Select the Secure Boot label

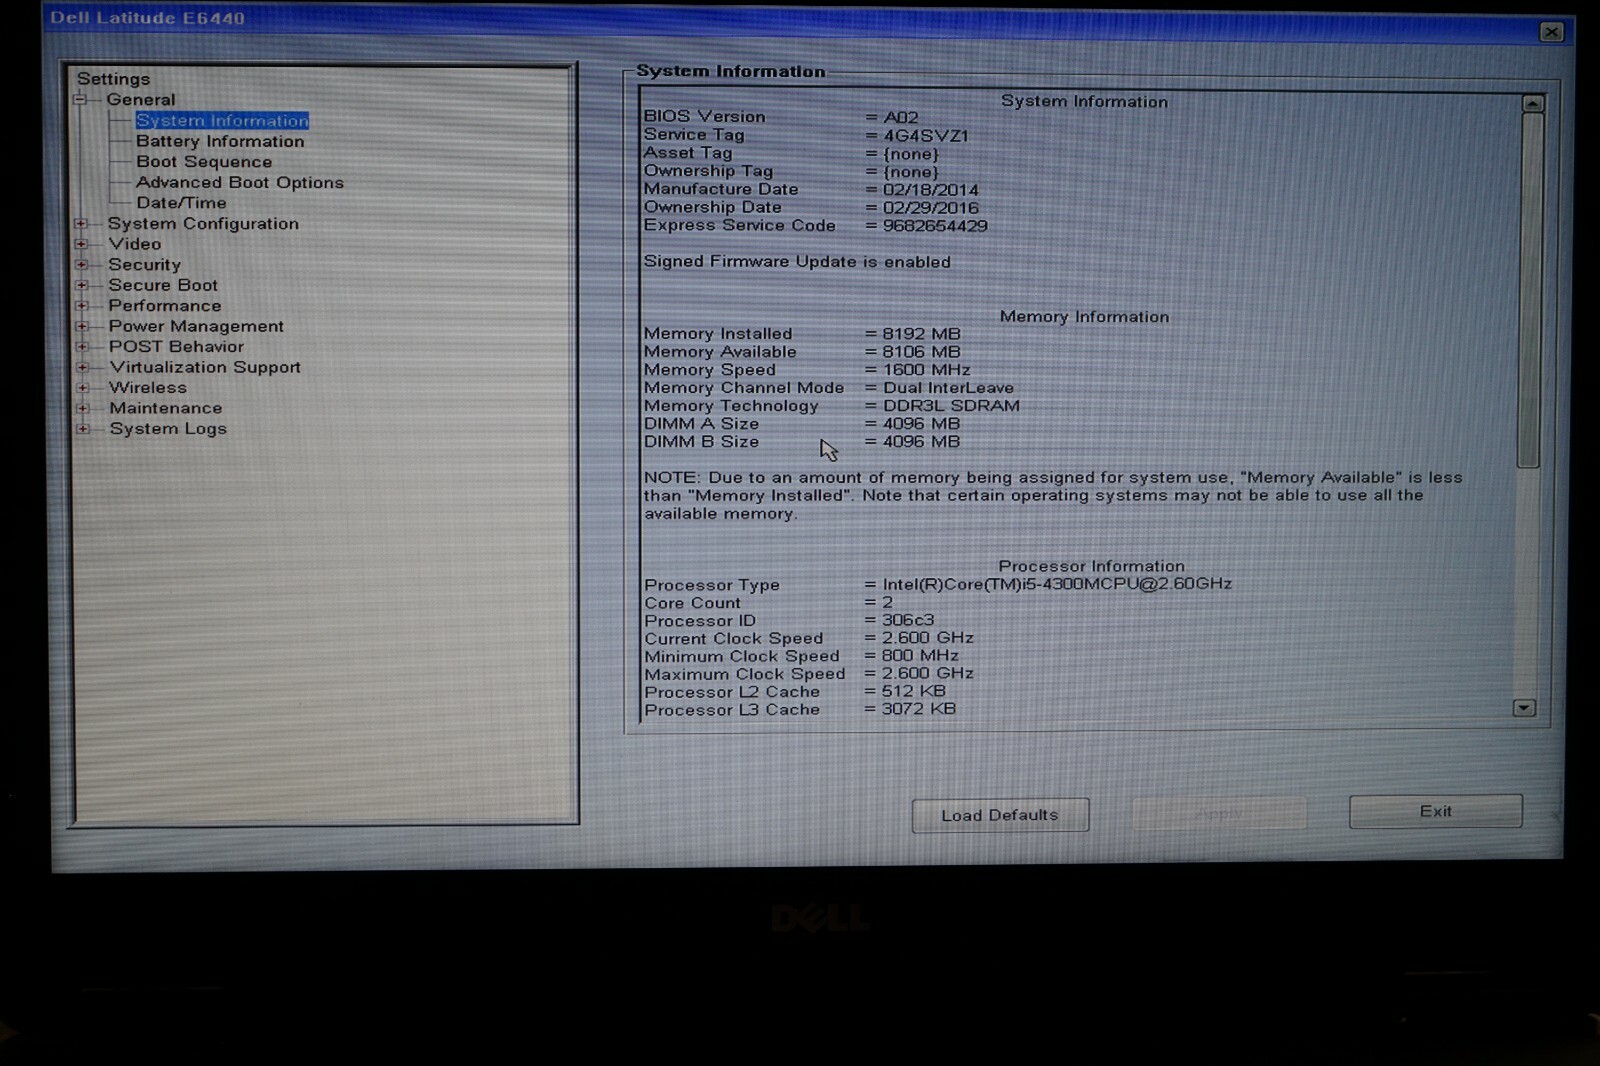point(163,285)
